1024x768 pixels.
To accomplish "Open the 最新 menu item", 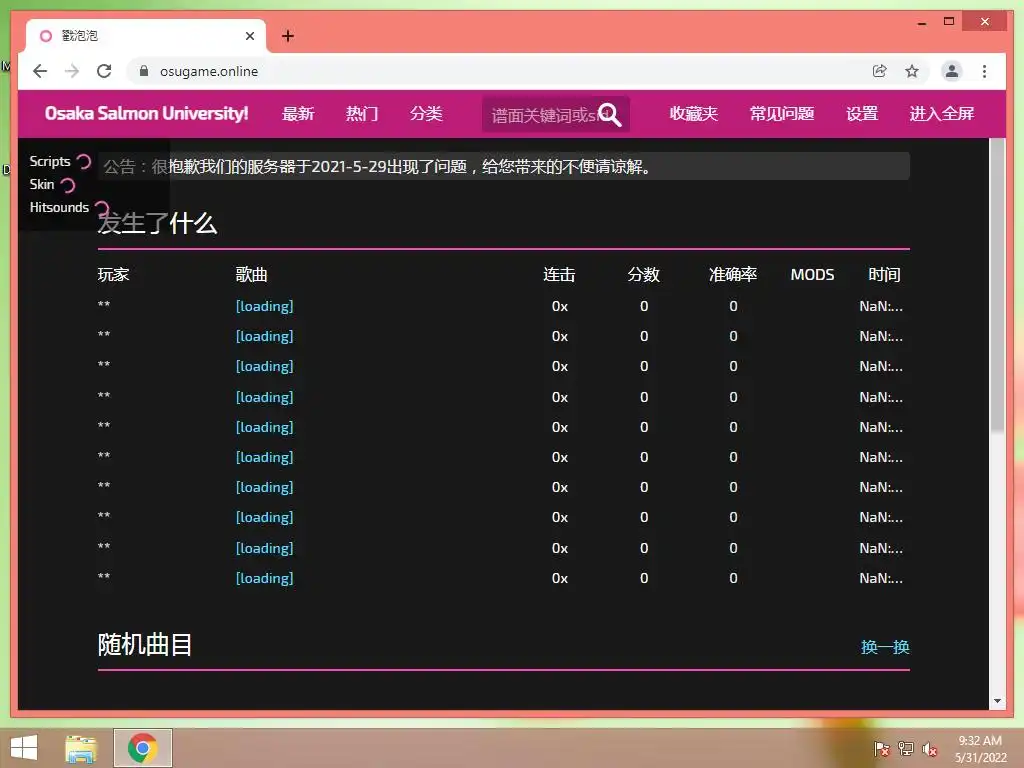I will tap(298, 114).
